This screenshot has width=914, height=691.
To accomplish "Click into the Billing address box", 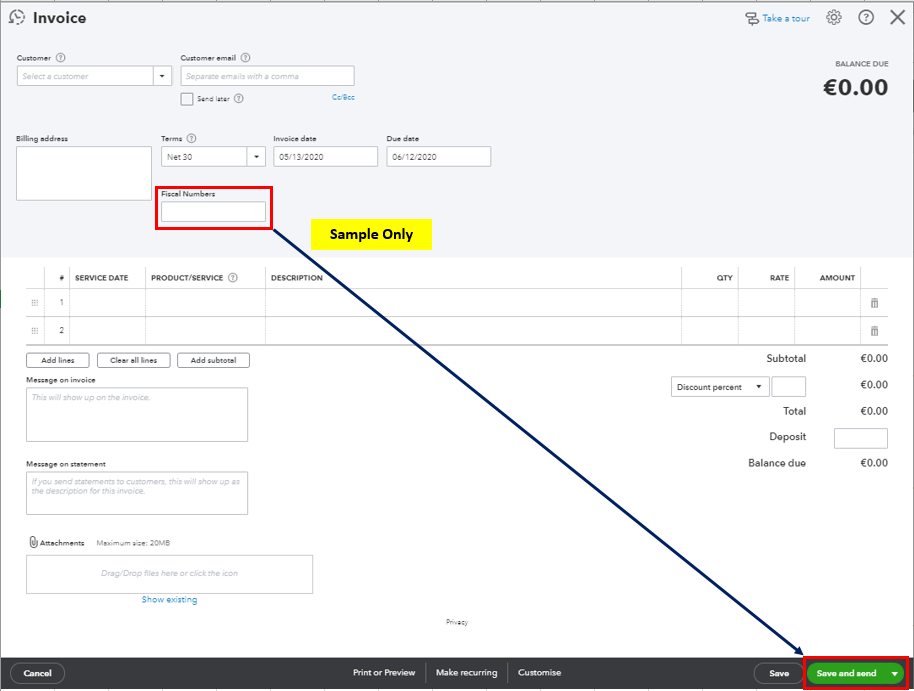I will click(x=84, y=173).
